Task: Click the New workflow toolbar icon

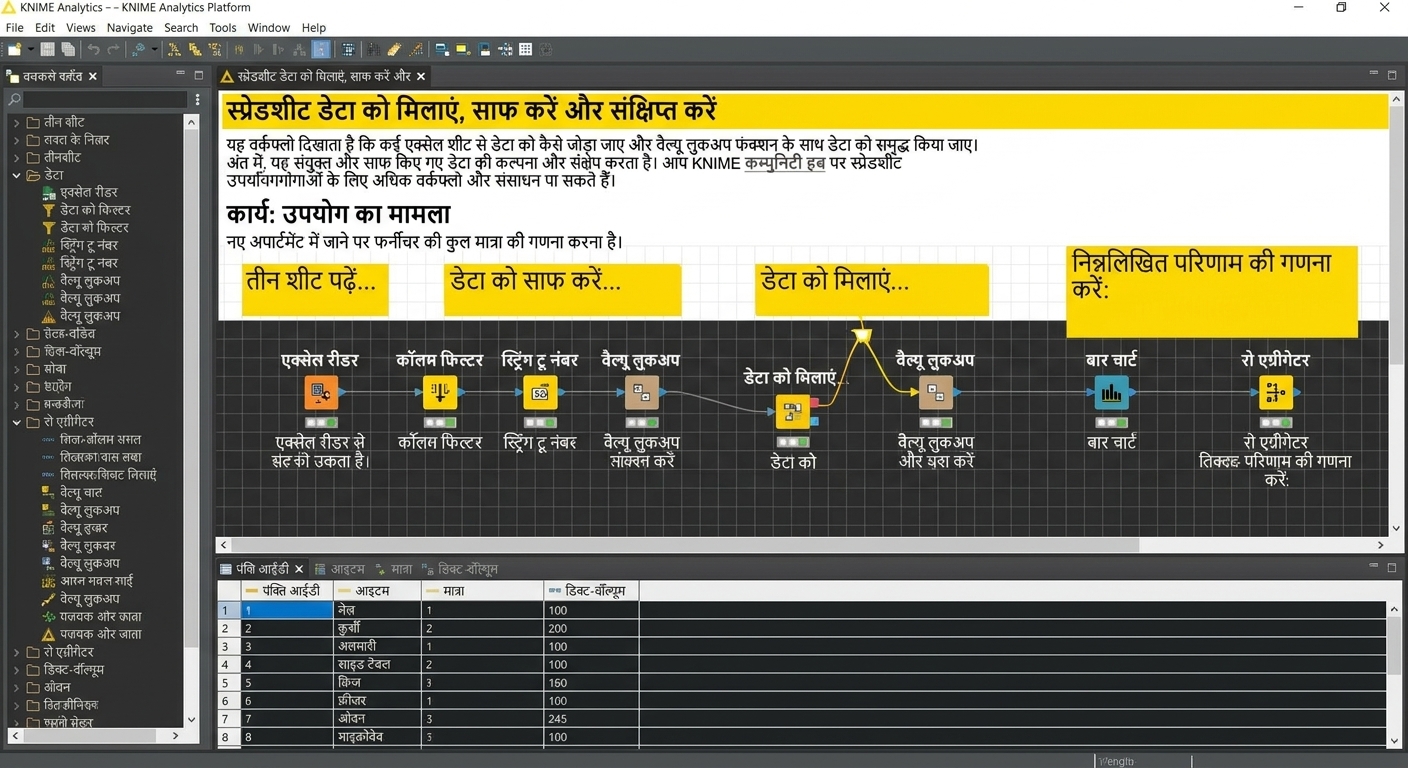Action: 14,49
